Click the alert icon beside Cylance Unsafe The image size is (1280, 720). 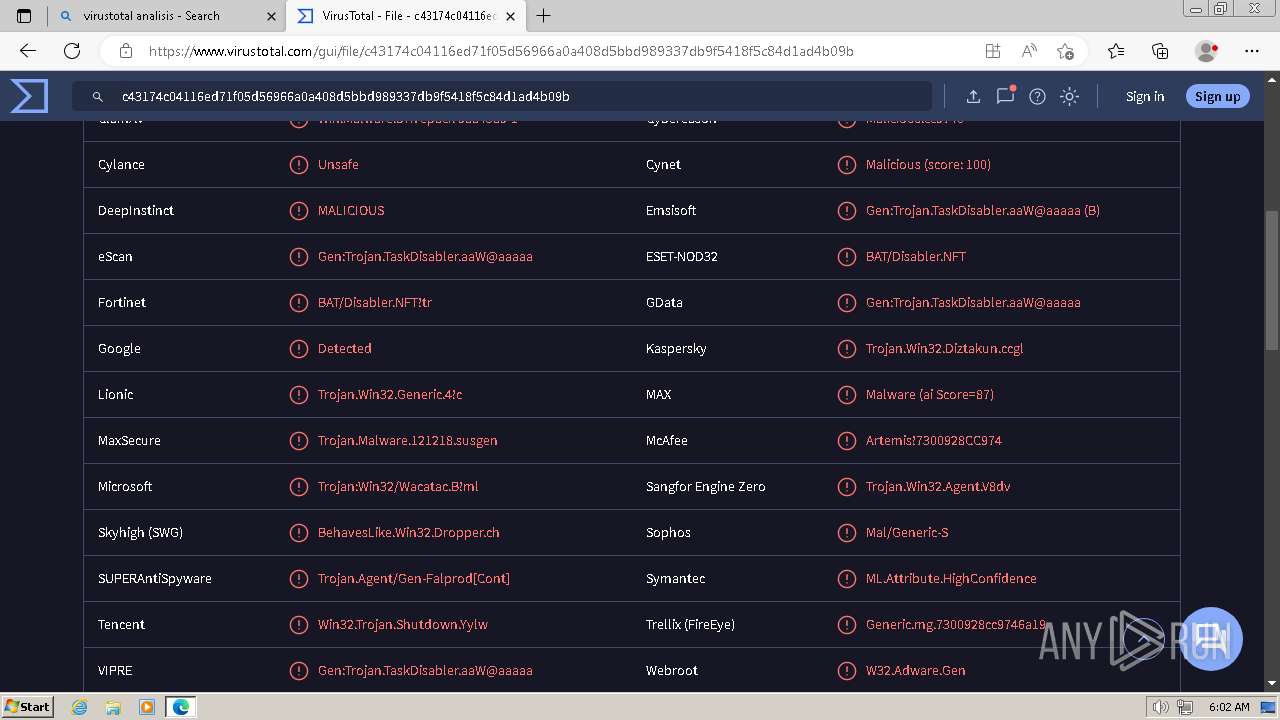click(298, 165)
